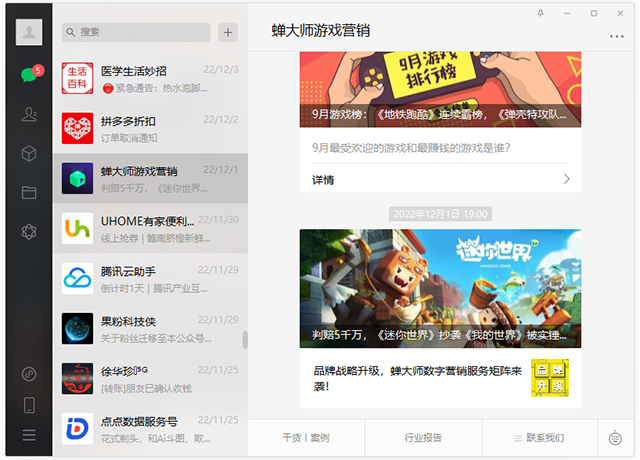Screen dimensions: 640x460
Task: Click the 2022年12月1日 19:00 timestamp
Action: tap(440, 214)
